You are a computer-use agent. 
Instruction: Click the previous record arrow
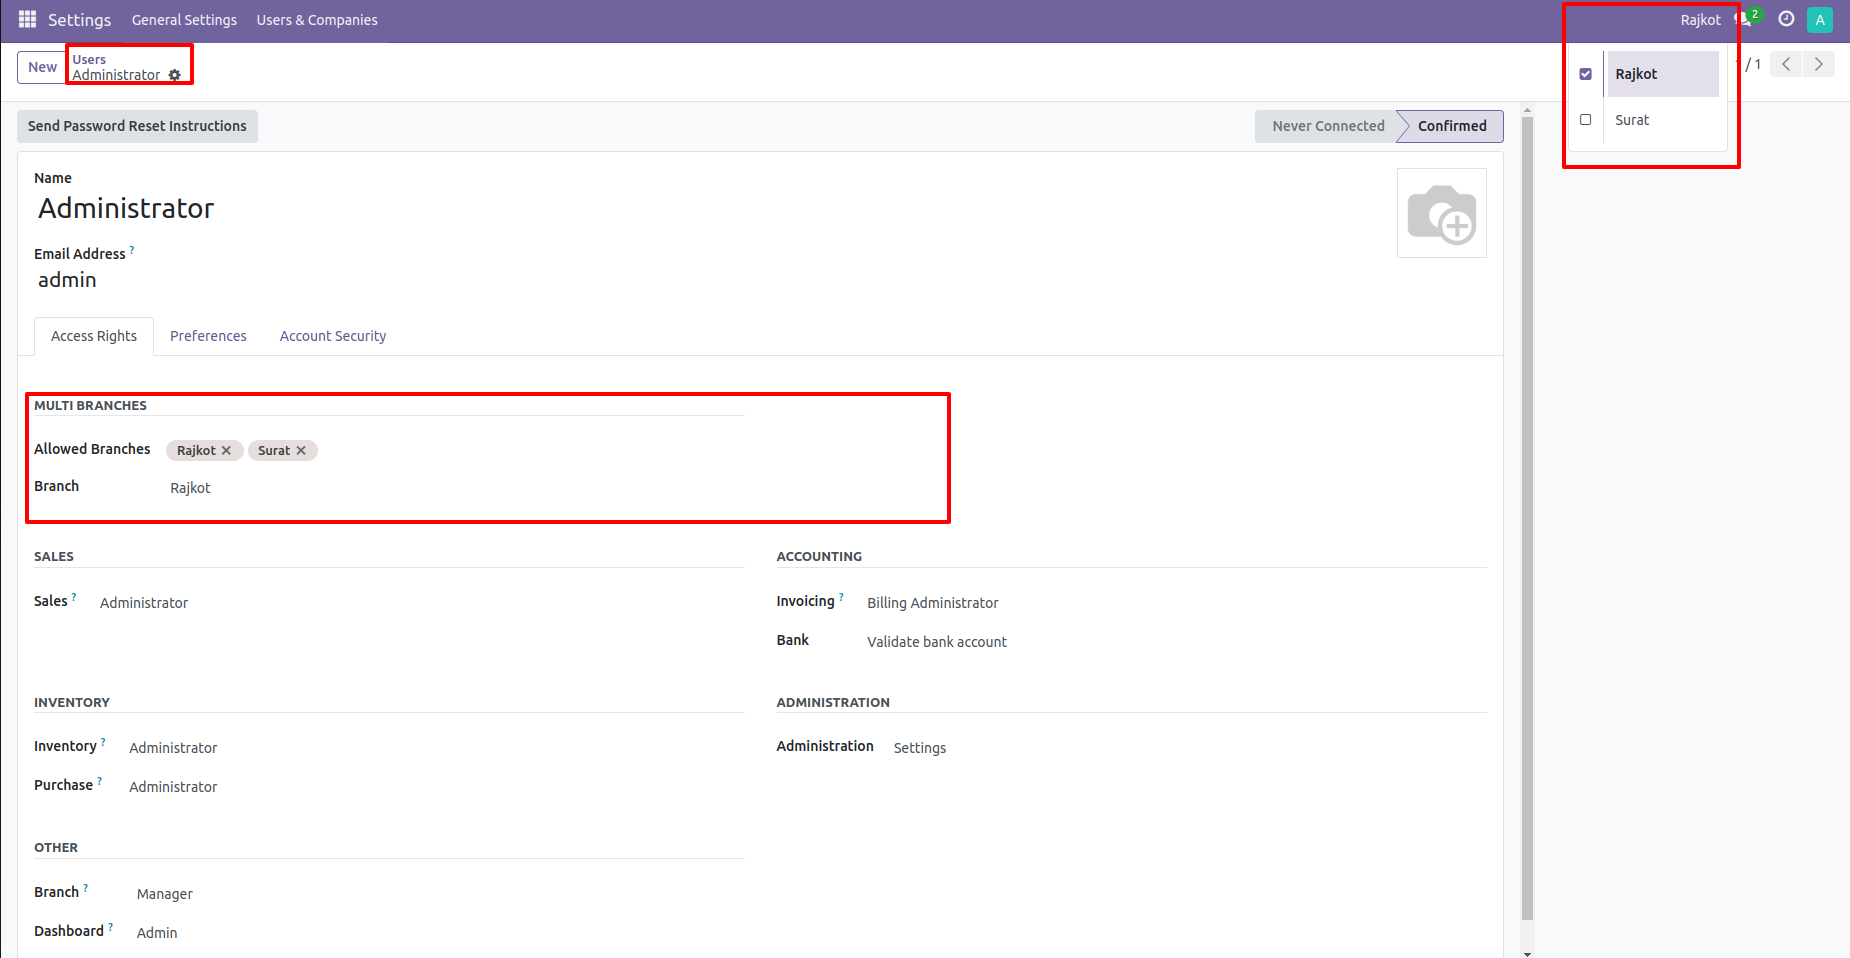pos(1785,63)
